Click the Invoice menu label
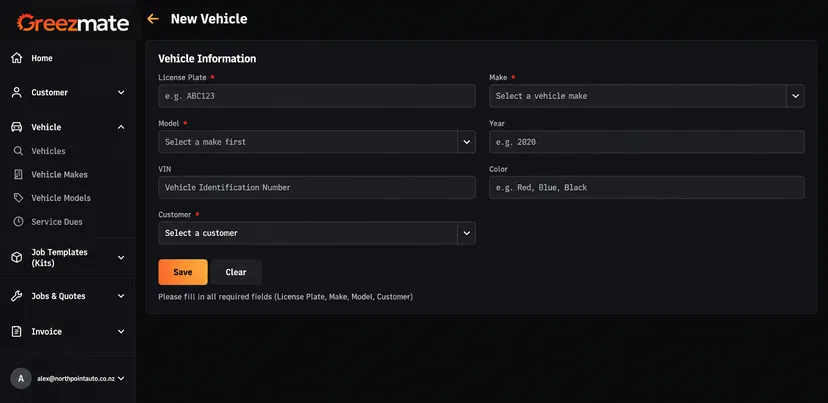Viewport: 828px width, 403px height. coord(46,332)
